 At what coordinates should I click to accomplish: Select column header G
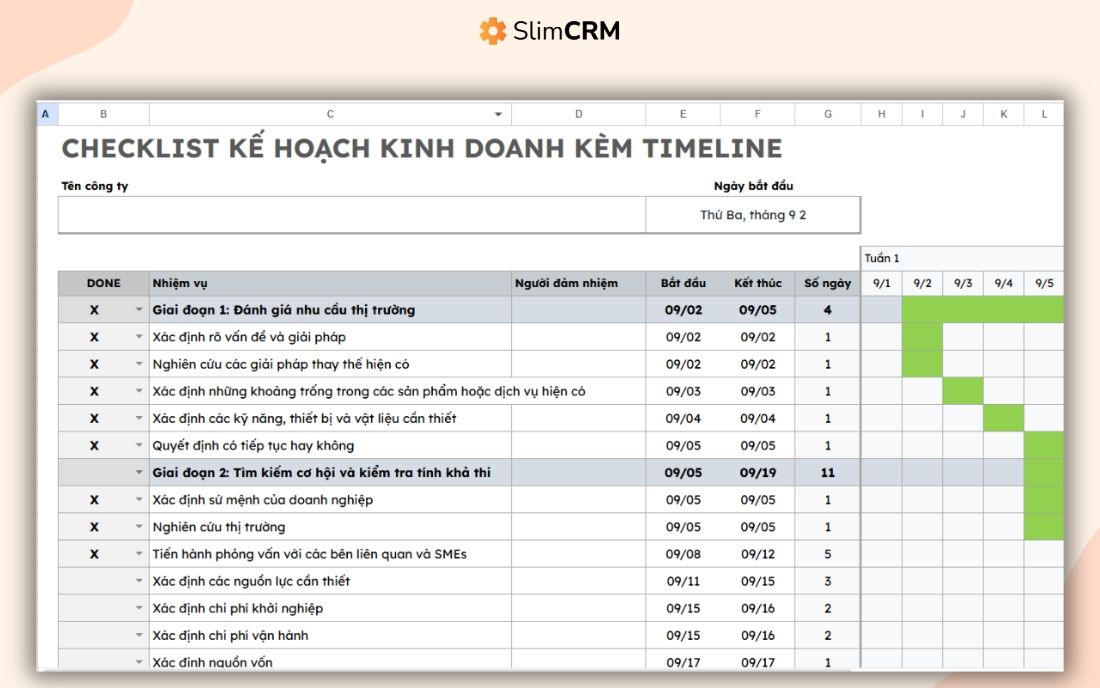828,114
